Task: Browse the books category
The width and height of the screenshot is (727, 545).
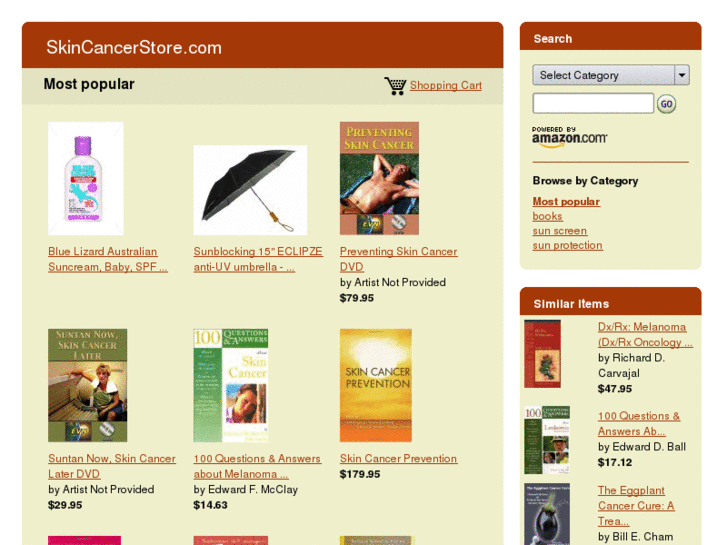Action: coord(548,217)
